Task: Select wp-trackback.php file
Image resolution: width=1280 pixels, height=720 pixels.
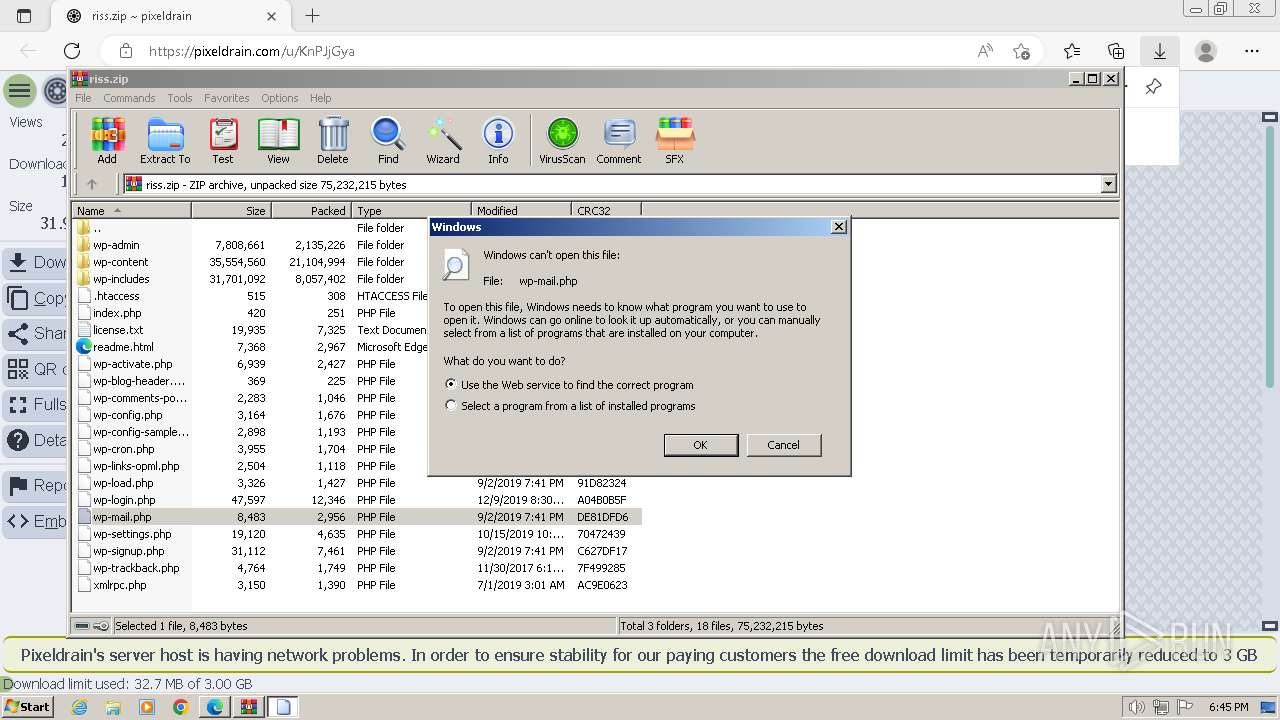Action: 136,568
